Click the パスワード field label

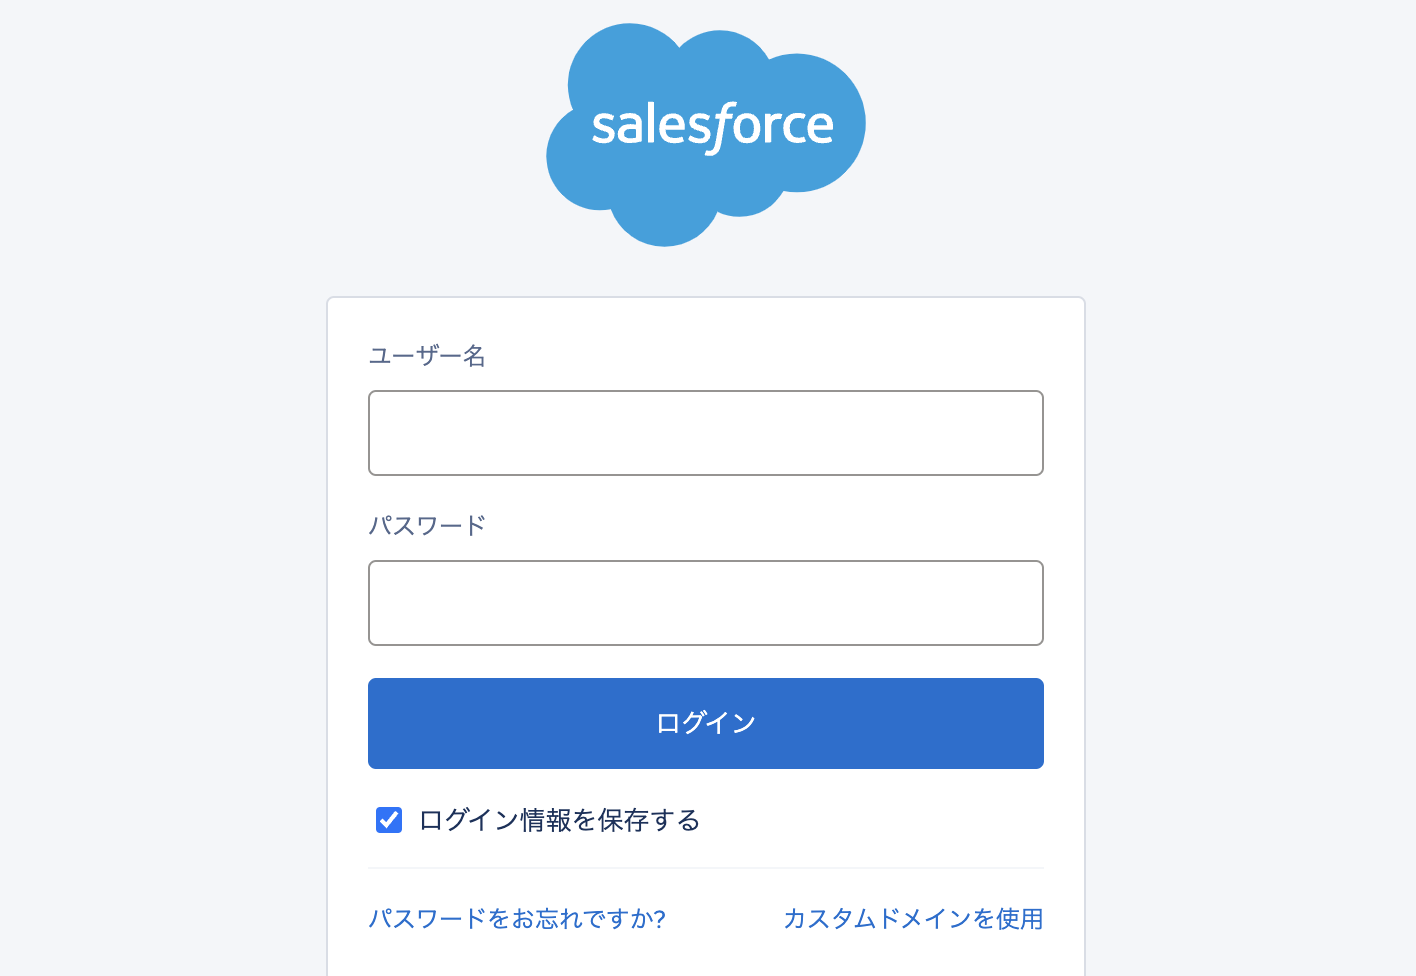pos(427,526)
